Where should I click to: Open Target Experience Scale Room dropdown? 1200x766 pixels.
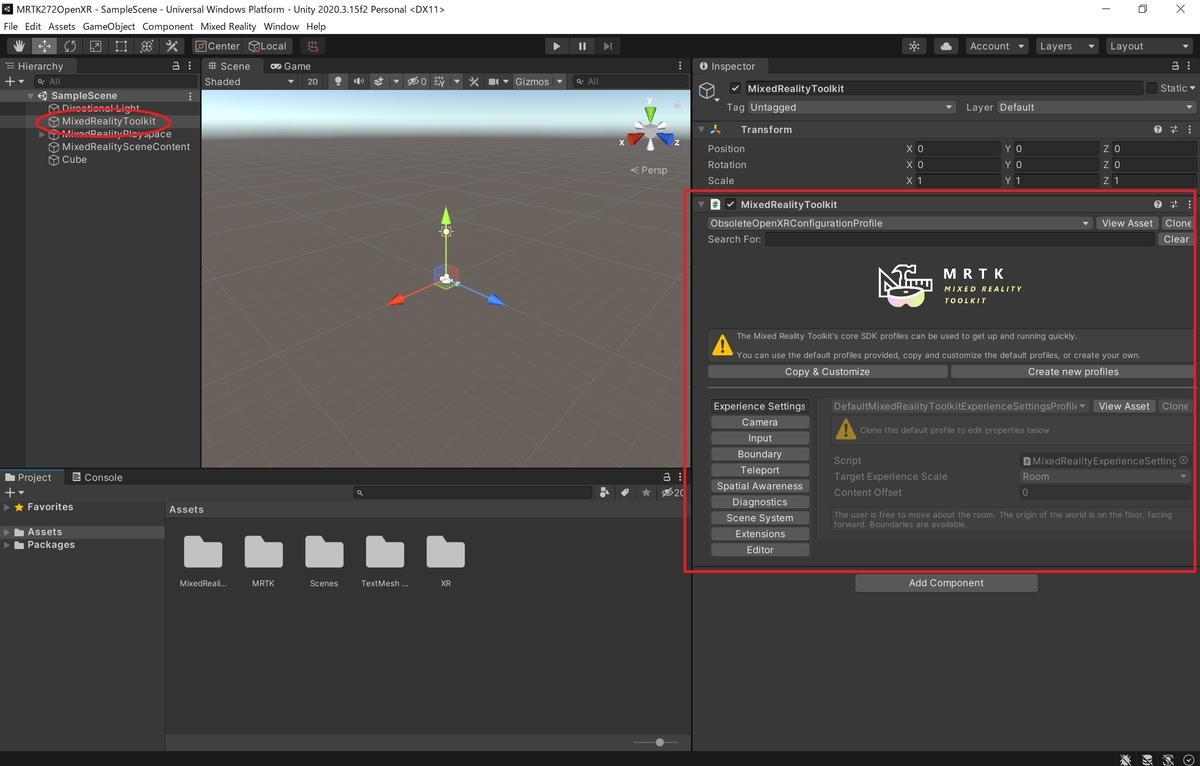pyautogui.click(x=1104, y=477)
